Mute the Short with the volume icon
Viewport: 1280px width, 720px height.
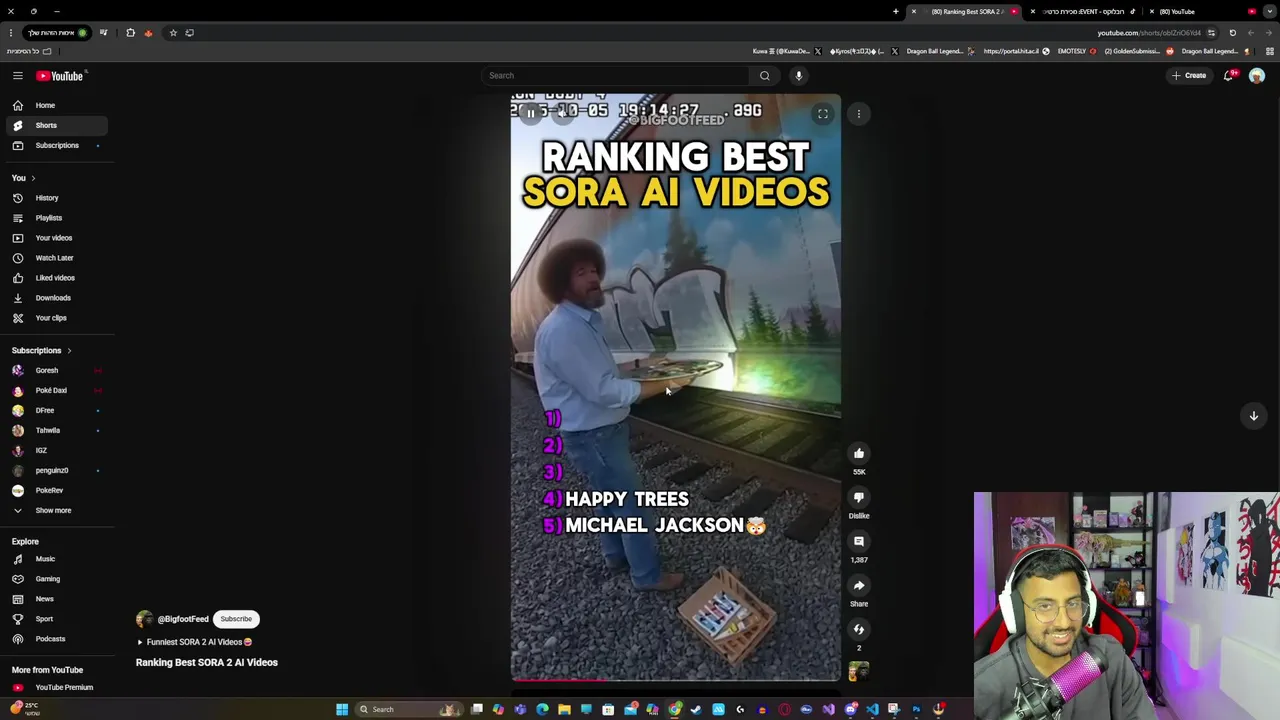tap(563, 114)
